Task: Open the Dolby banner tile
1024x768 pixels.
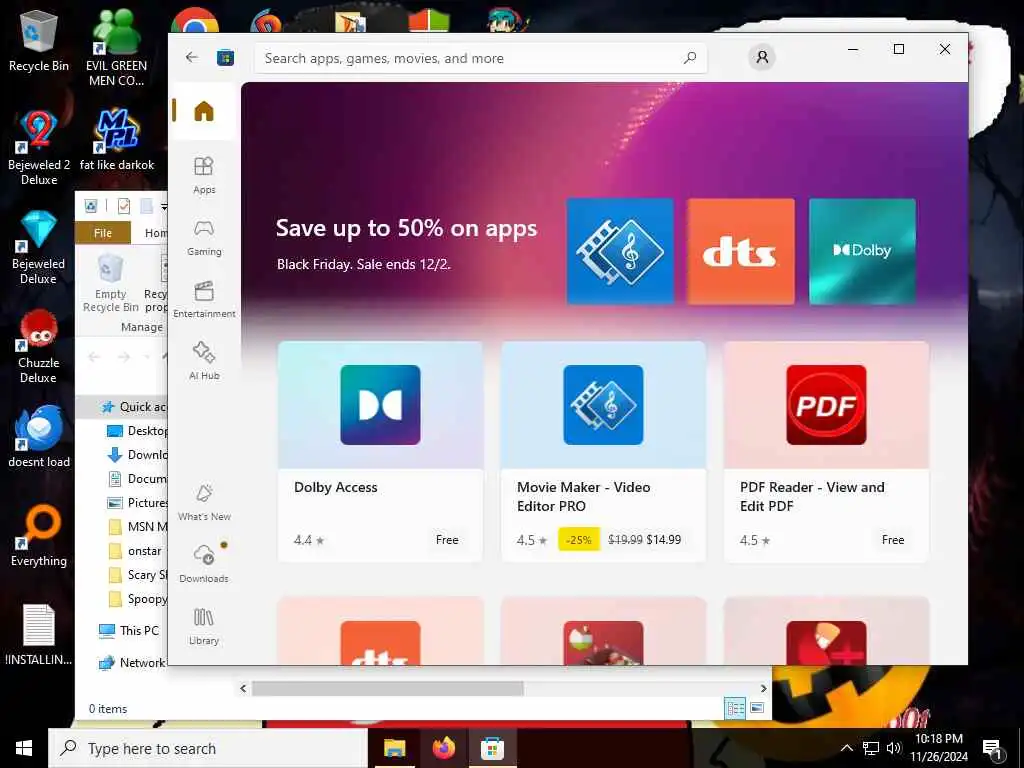Action: pos(862,251)
